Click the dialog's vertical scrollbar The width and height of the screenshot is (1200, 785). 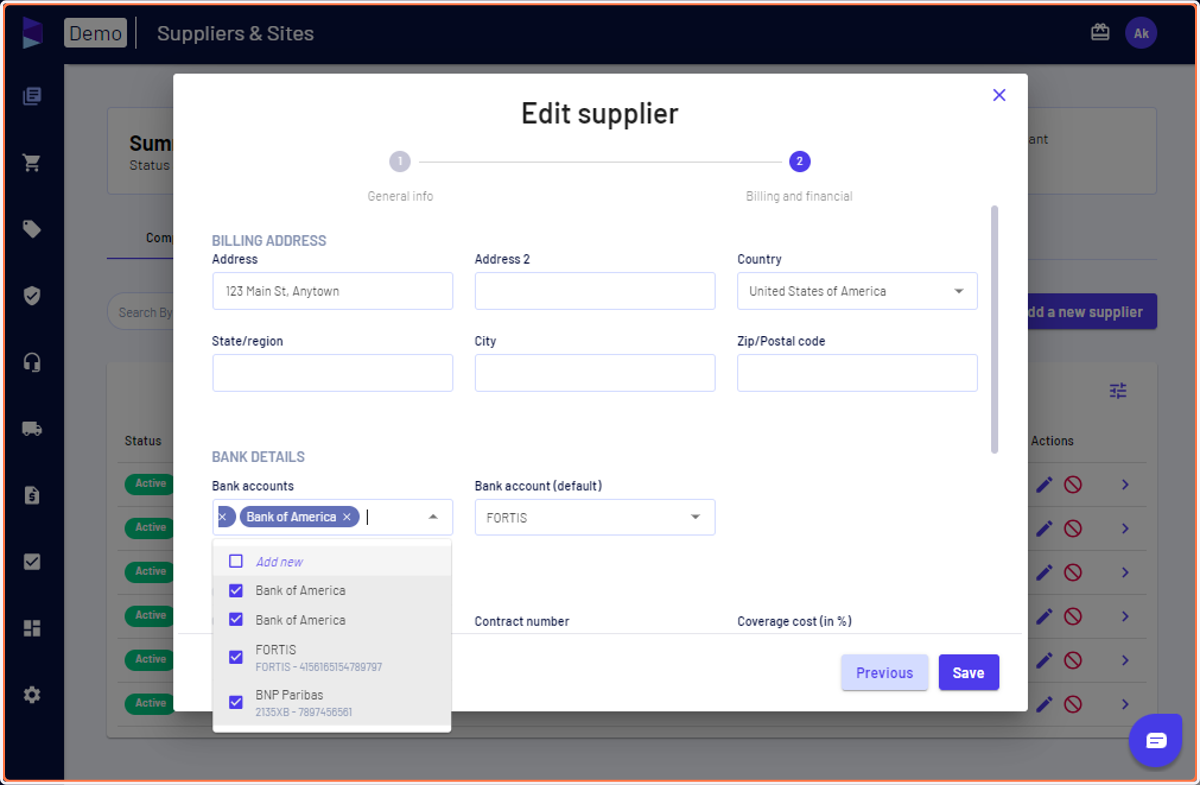(x=994, y=329)
